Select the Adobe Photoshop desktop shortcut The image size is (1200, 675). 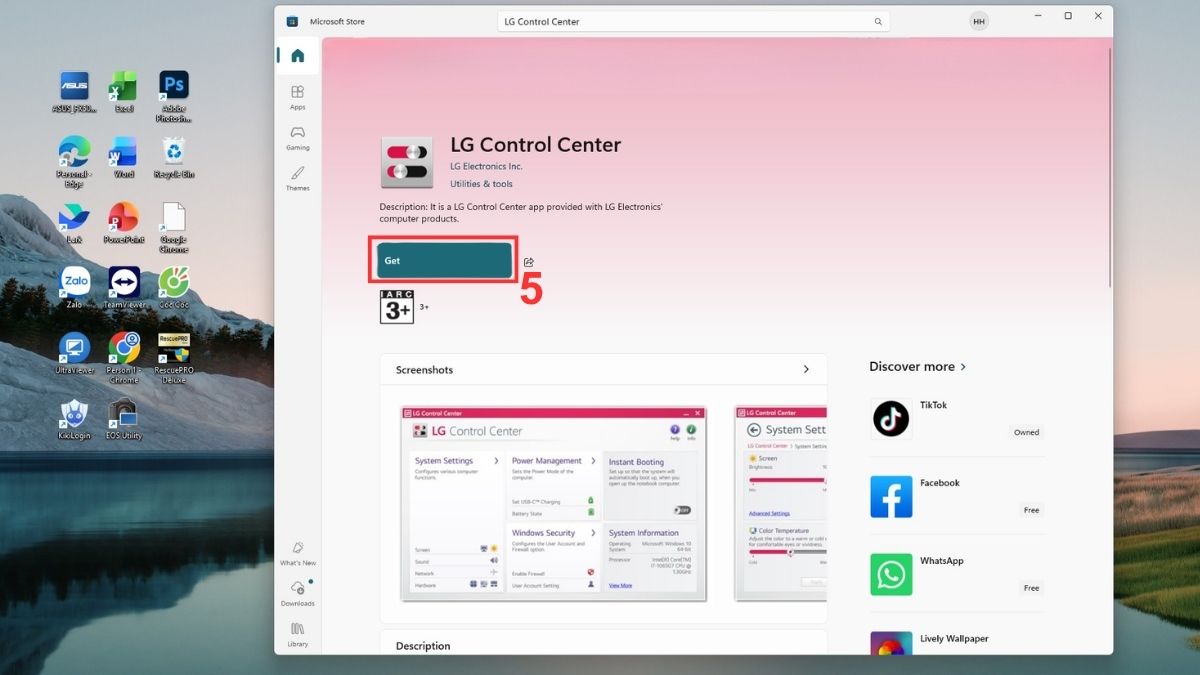tap(174, 97)
